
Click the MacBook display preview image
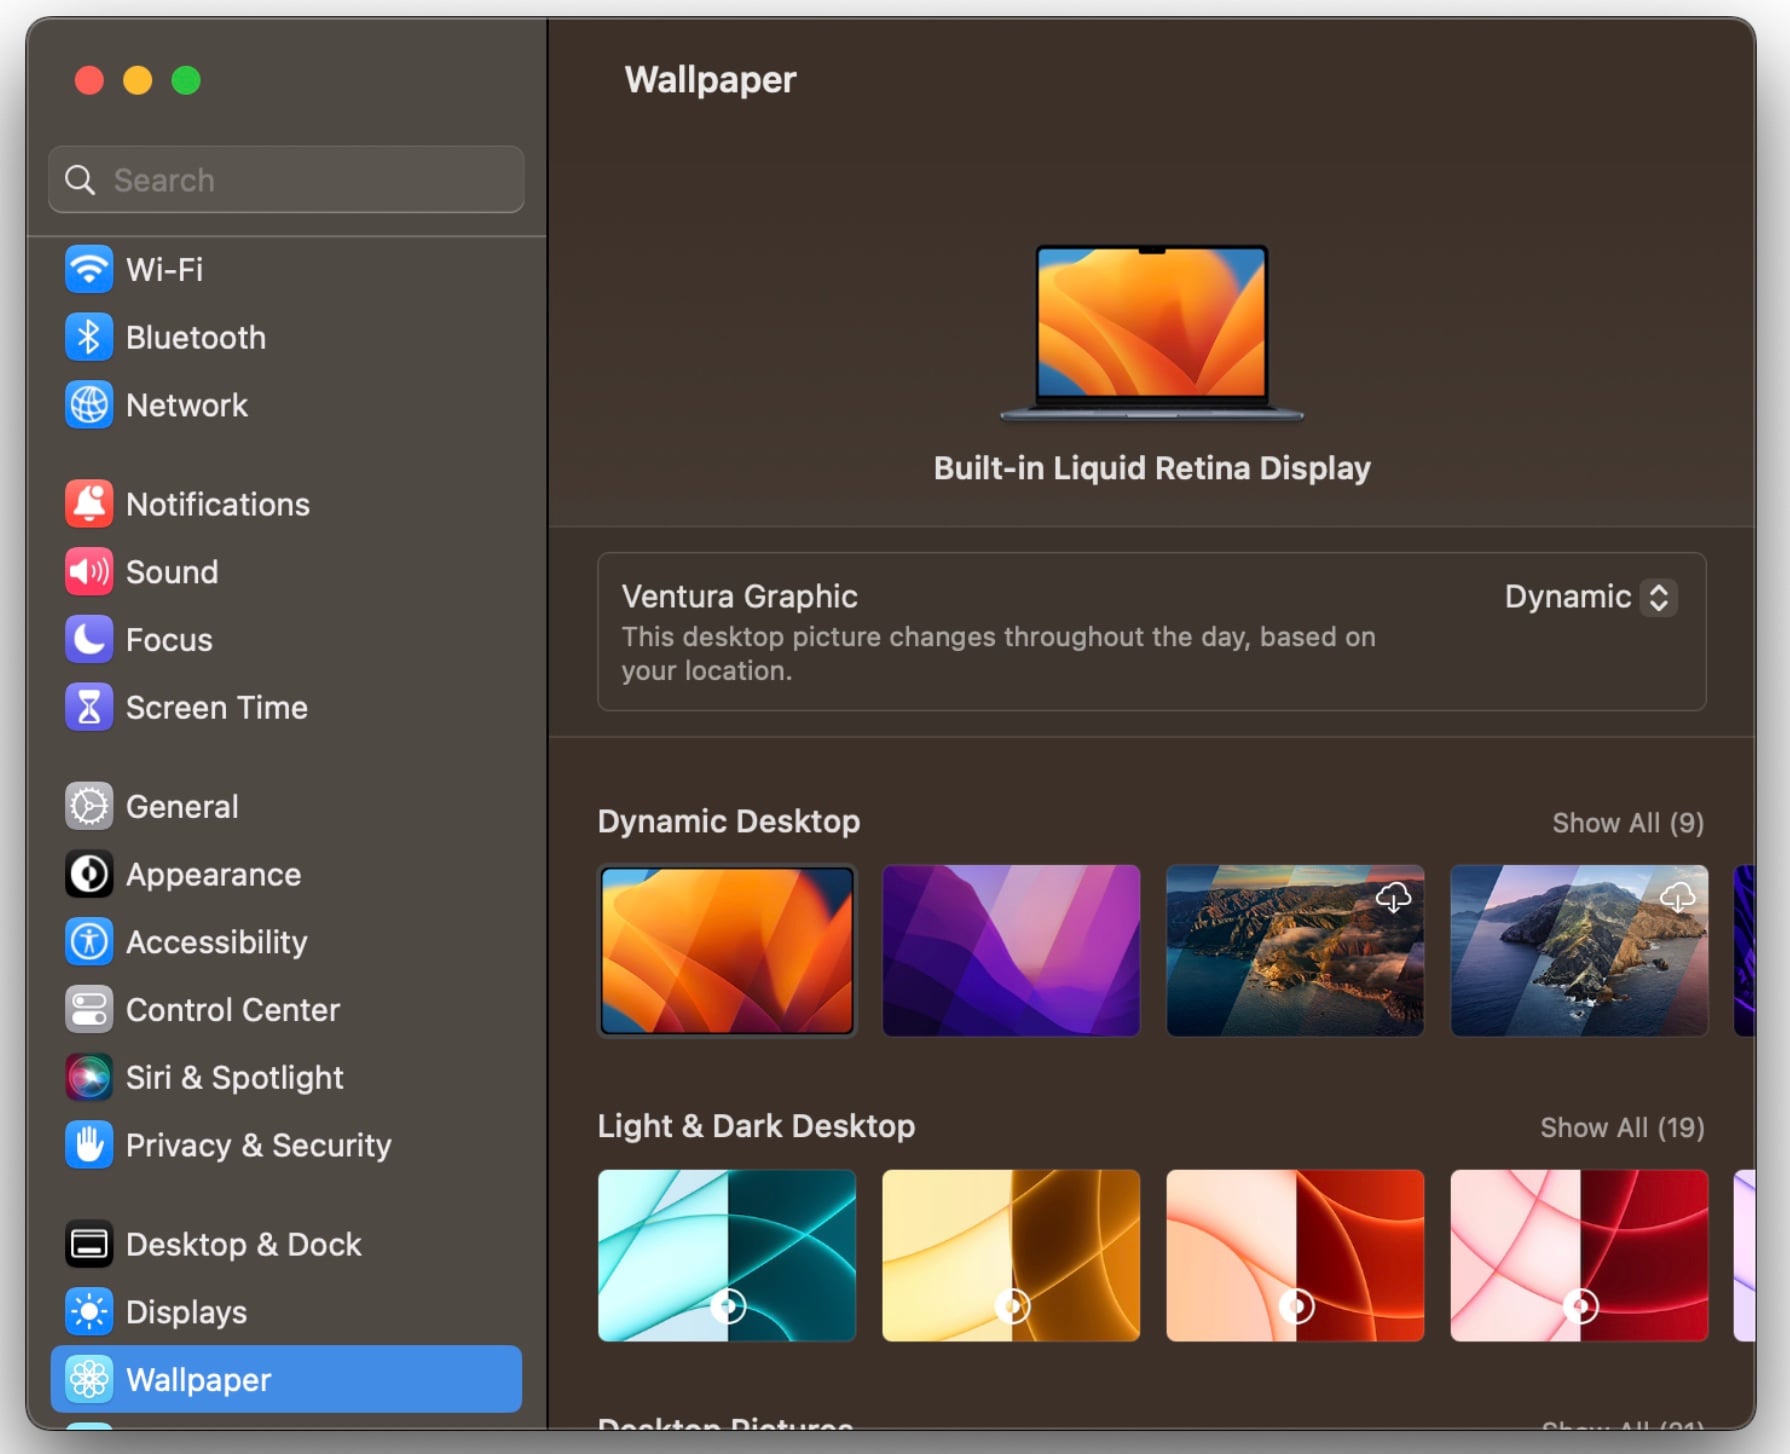tap(1152, 332)
